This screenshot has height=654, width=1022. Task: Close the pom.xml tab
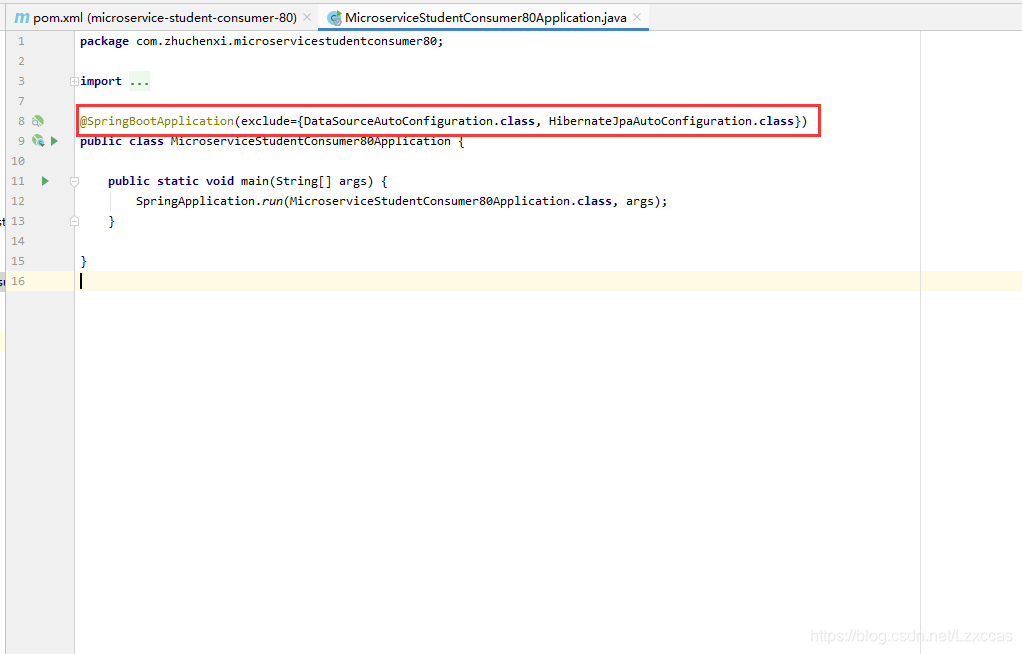[x=307, y=17]
